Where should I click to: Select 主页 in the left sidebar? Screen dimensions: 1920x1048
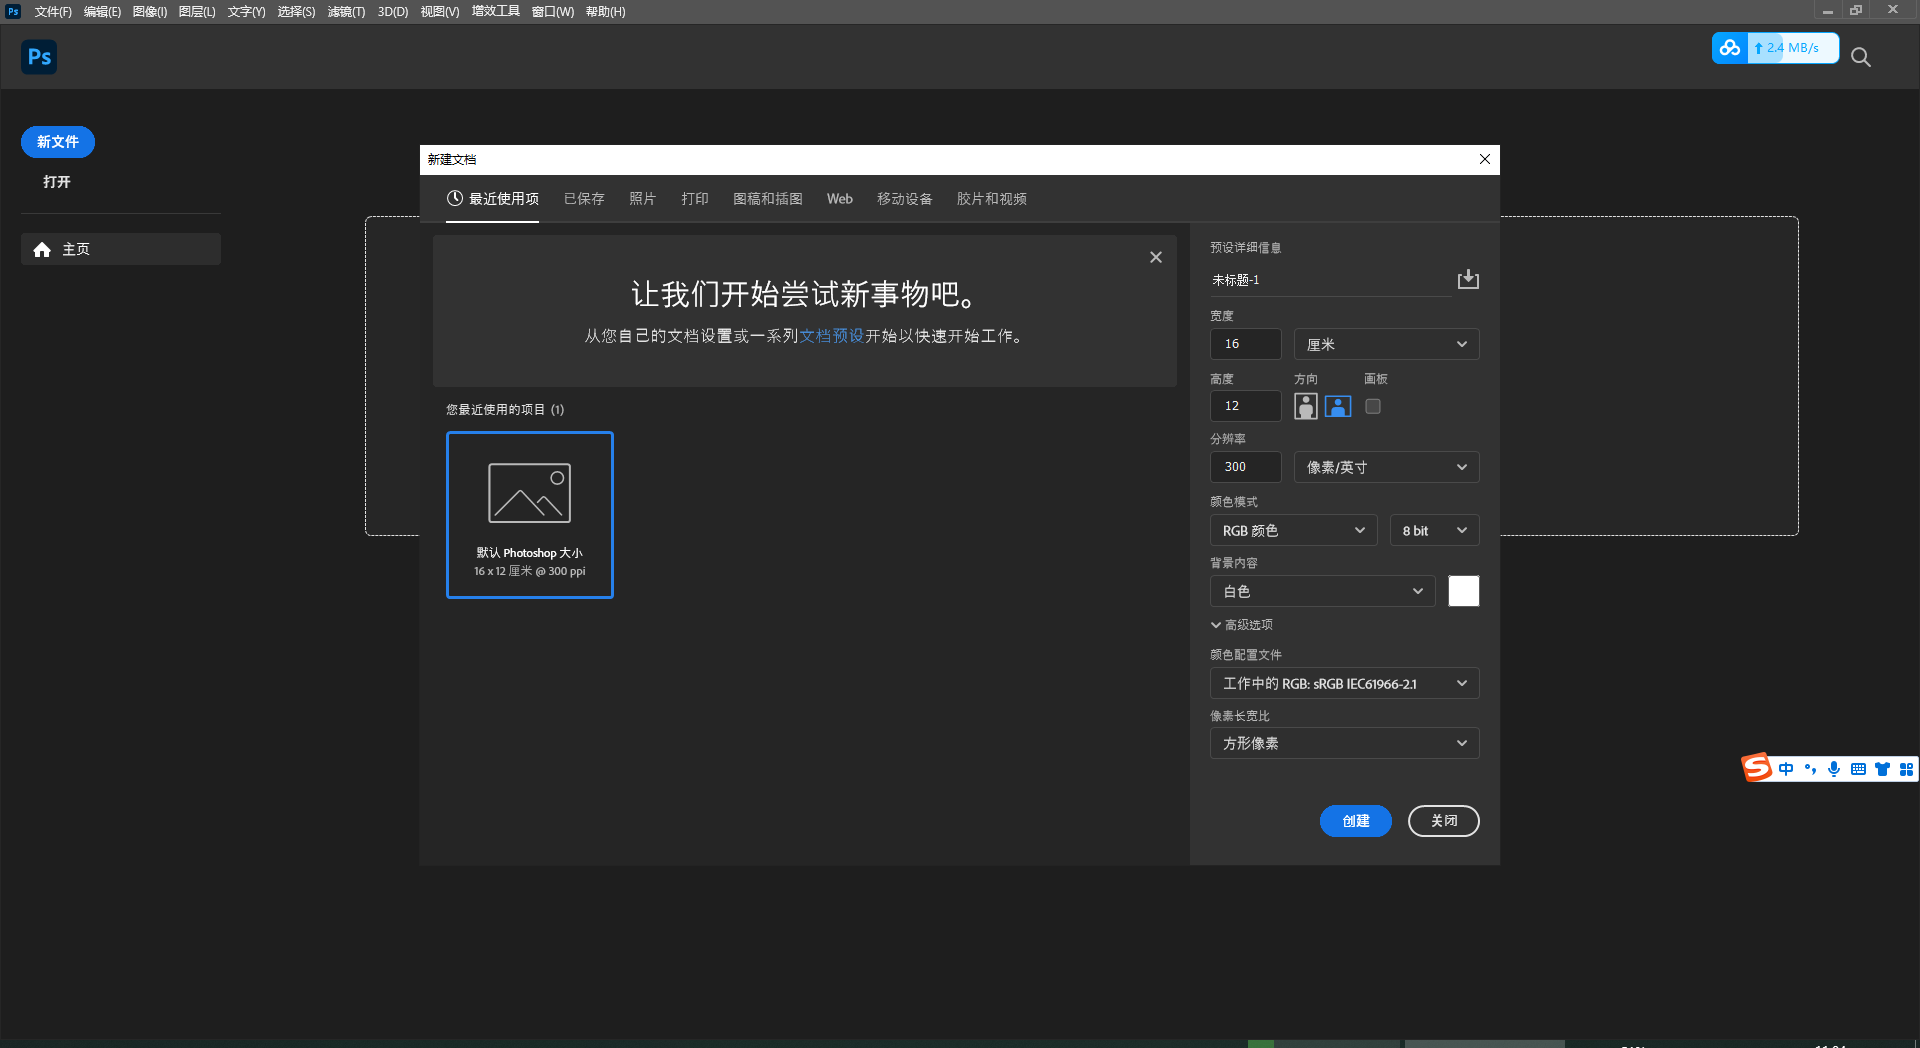coord(121,249)
